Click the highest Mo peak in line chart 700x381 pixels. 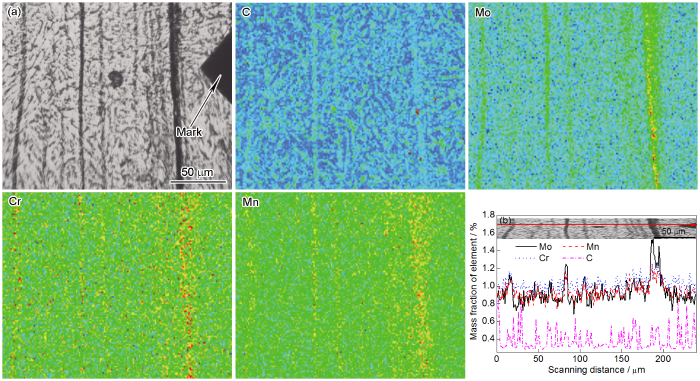[653, 241]
